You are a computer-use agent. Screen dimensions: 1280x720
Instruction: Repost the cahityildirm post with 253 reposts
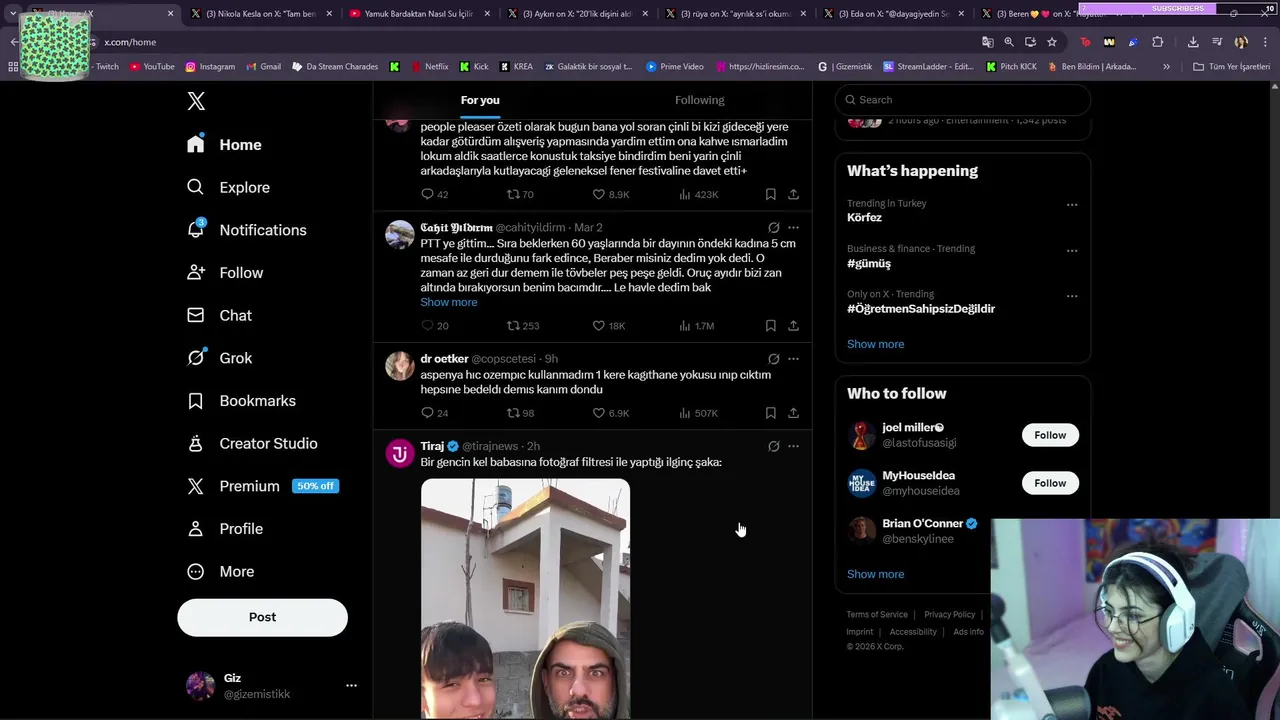pos(523,326)
